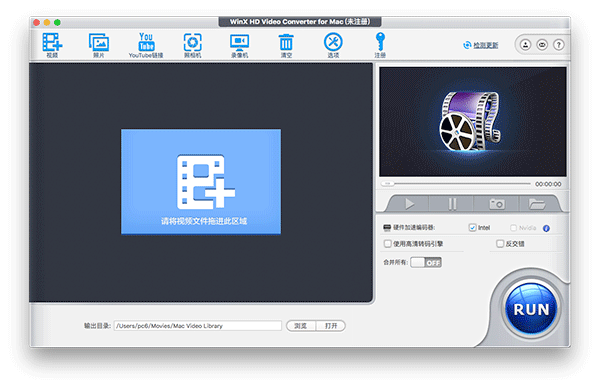The image size is (600, 389).
Task: Click the user account round icon
Action: (x=525, y=45)
